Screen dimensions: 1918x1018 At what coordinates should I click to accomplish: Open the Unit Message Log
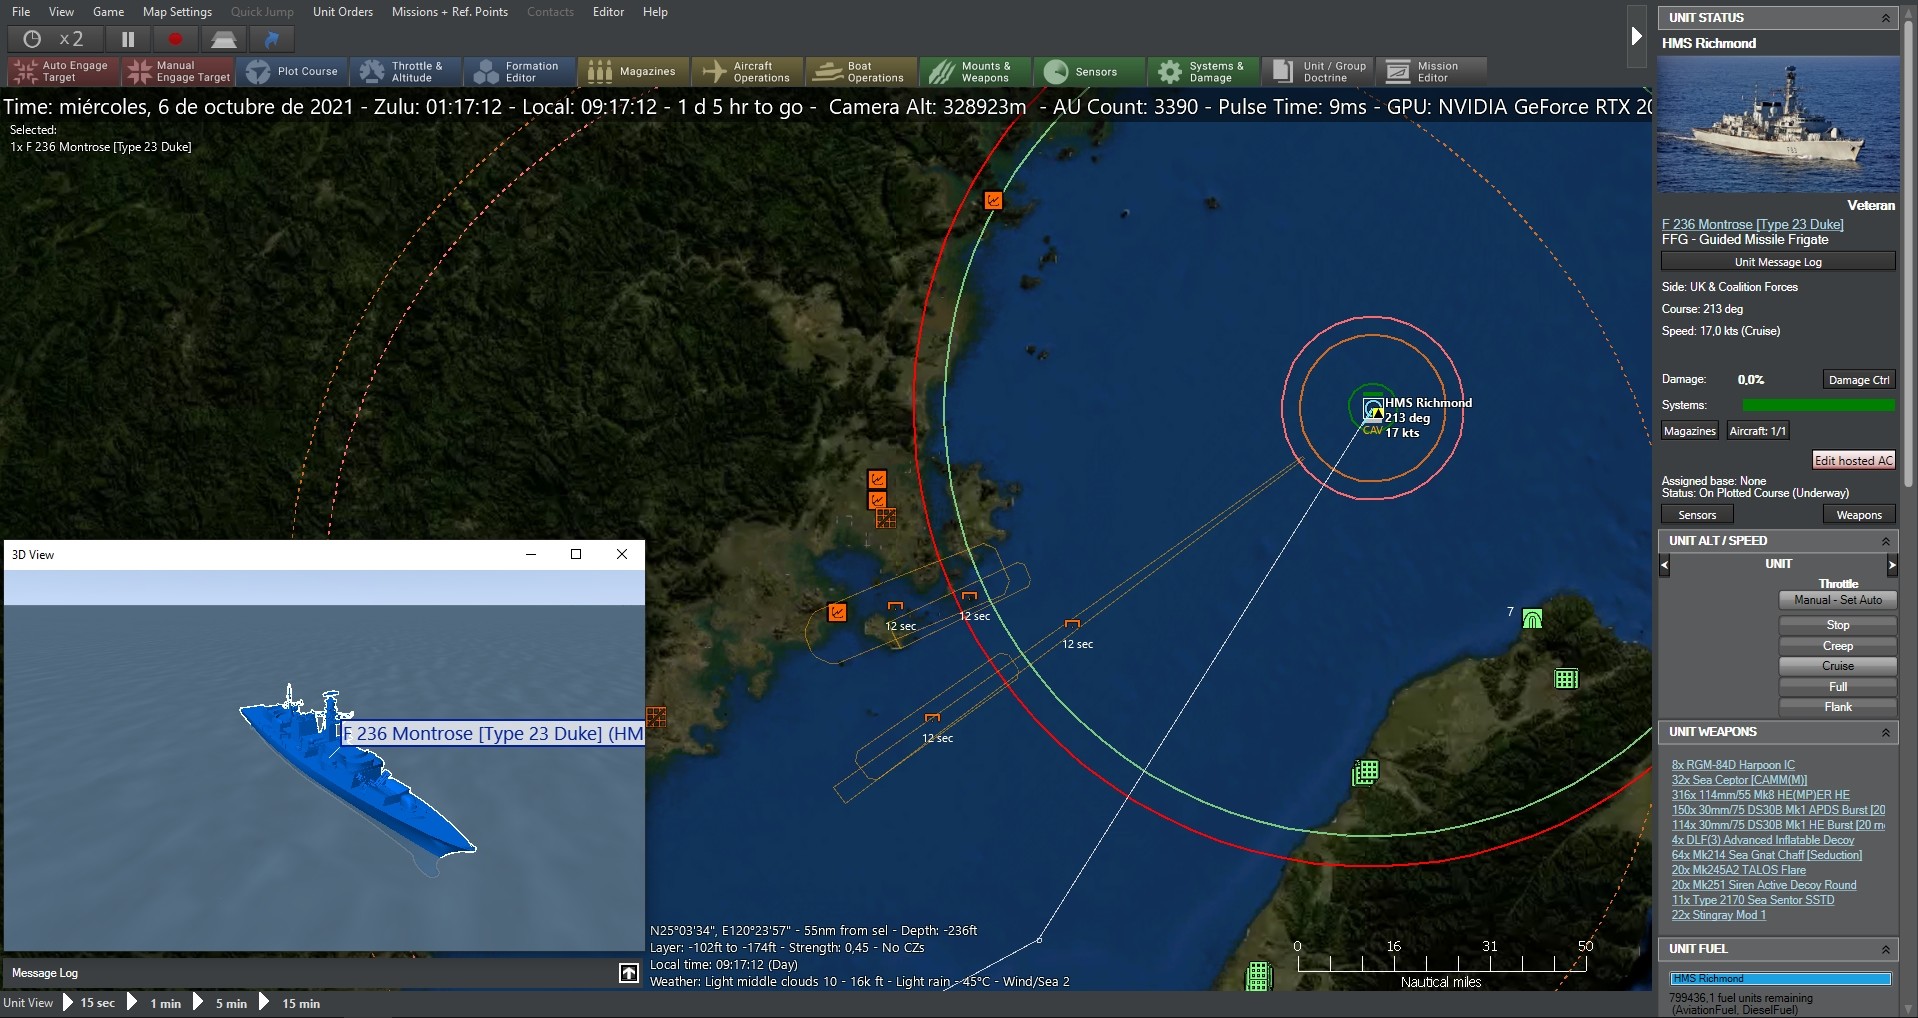(x=1778, y=261)
